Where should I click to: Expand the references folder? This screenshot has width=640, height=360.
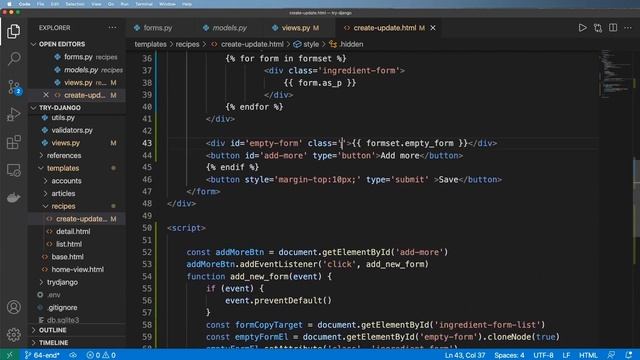point(64,156)
